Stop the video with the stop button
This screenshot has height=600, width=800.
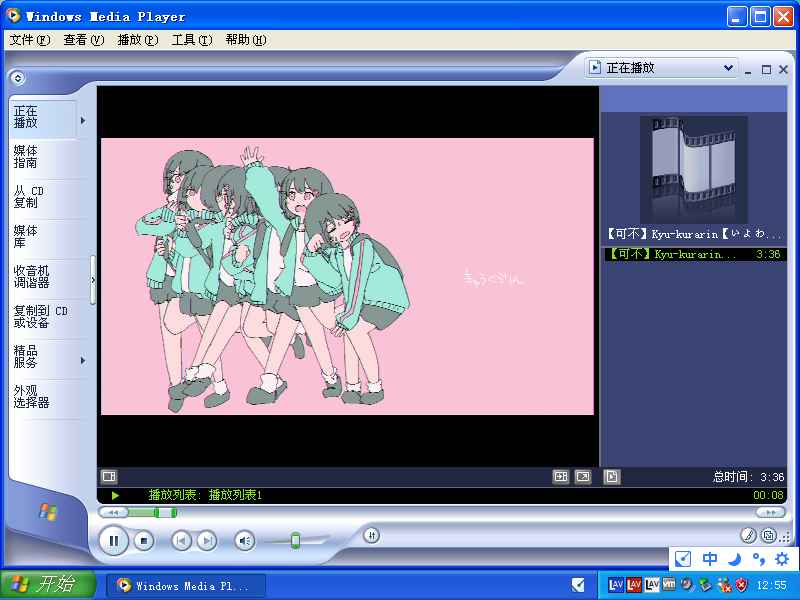[x=144, y=541]
